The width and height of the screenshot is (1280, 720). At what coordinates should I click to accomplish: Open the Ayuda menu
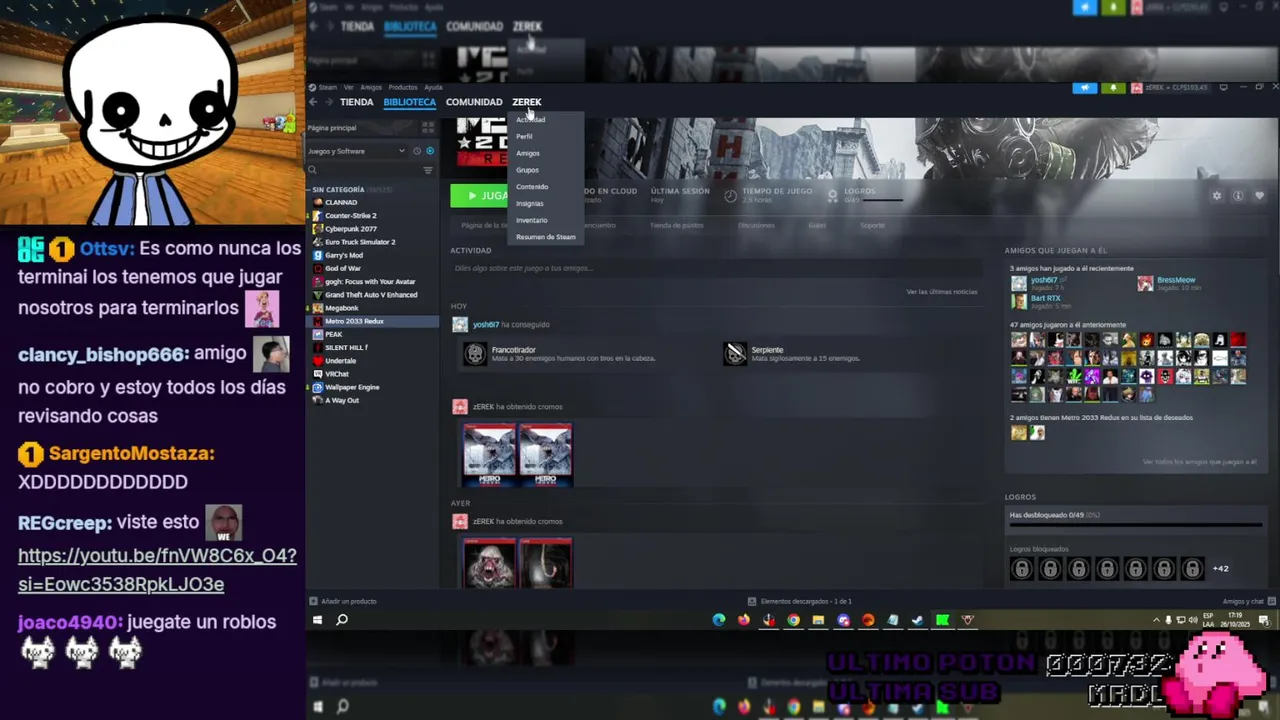click(x=433, y=87)
